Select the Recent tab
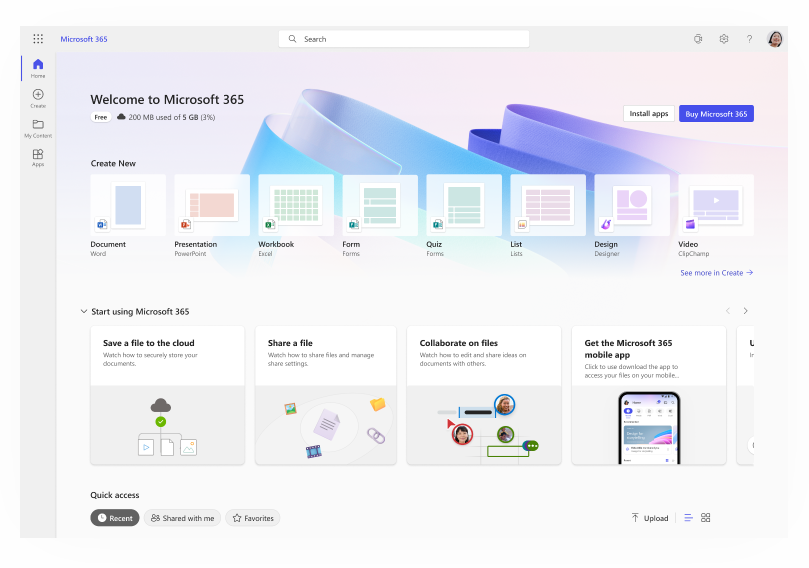This screenshot has width=809, height=568. point(115,518)
